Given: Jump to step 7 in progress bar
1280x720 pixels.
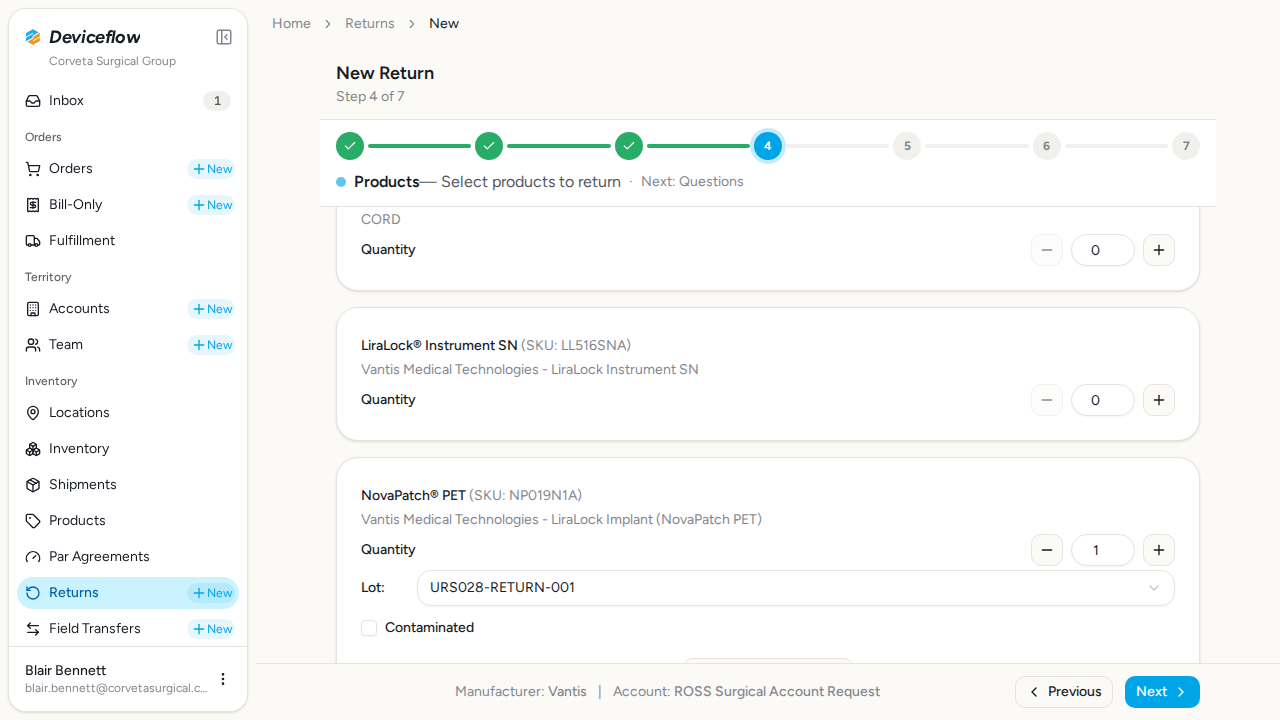Looking at the screenshot, I should (x=1186, y=146).
